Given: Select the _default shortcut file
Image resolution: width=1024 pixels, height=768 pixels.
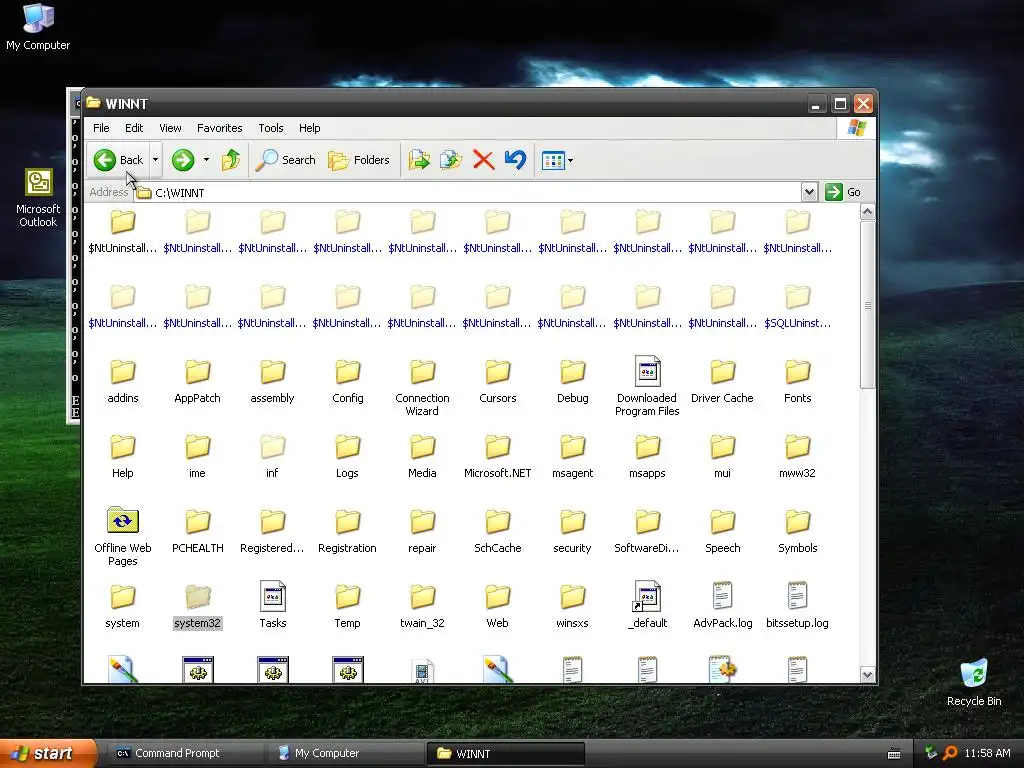Looking at the screenshot, I should pyautogui.click(x=647, y=605).
